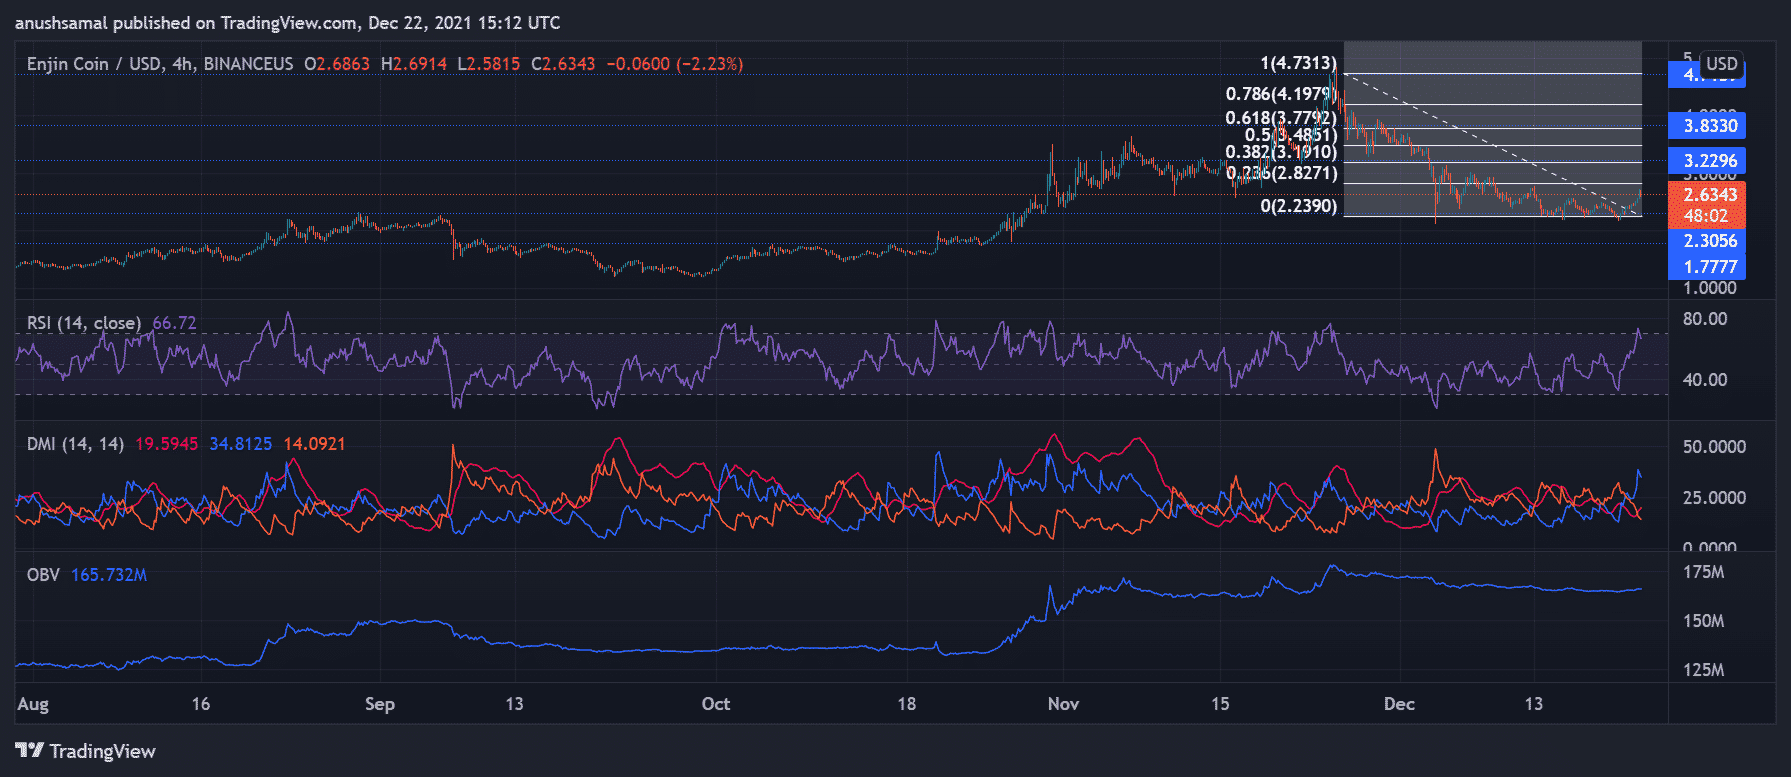This screenshot has width=1791, height=777.
Task: Click the Aug marker on time axis
Action: point(33,704)
